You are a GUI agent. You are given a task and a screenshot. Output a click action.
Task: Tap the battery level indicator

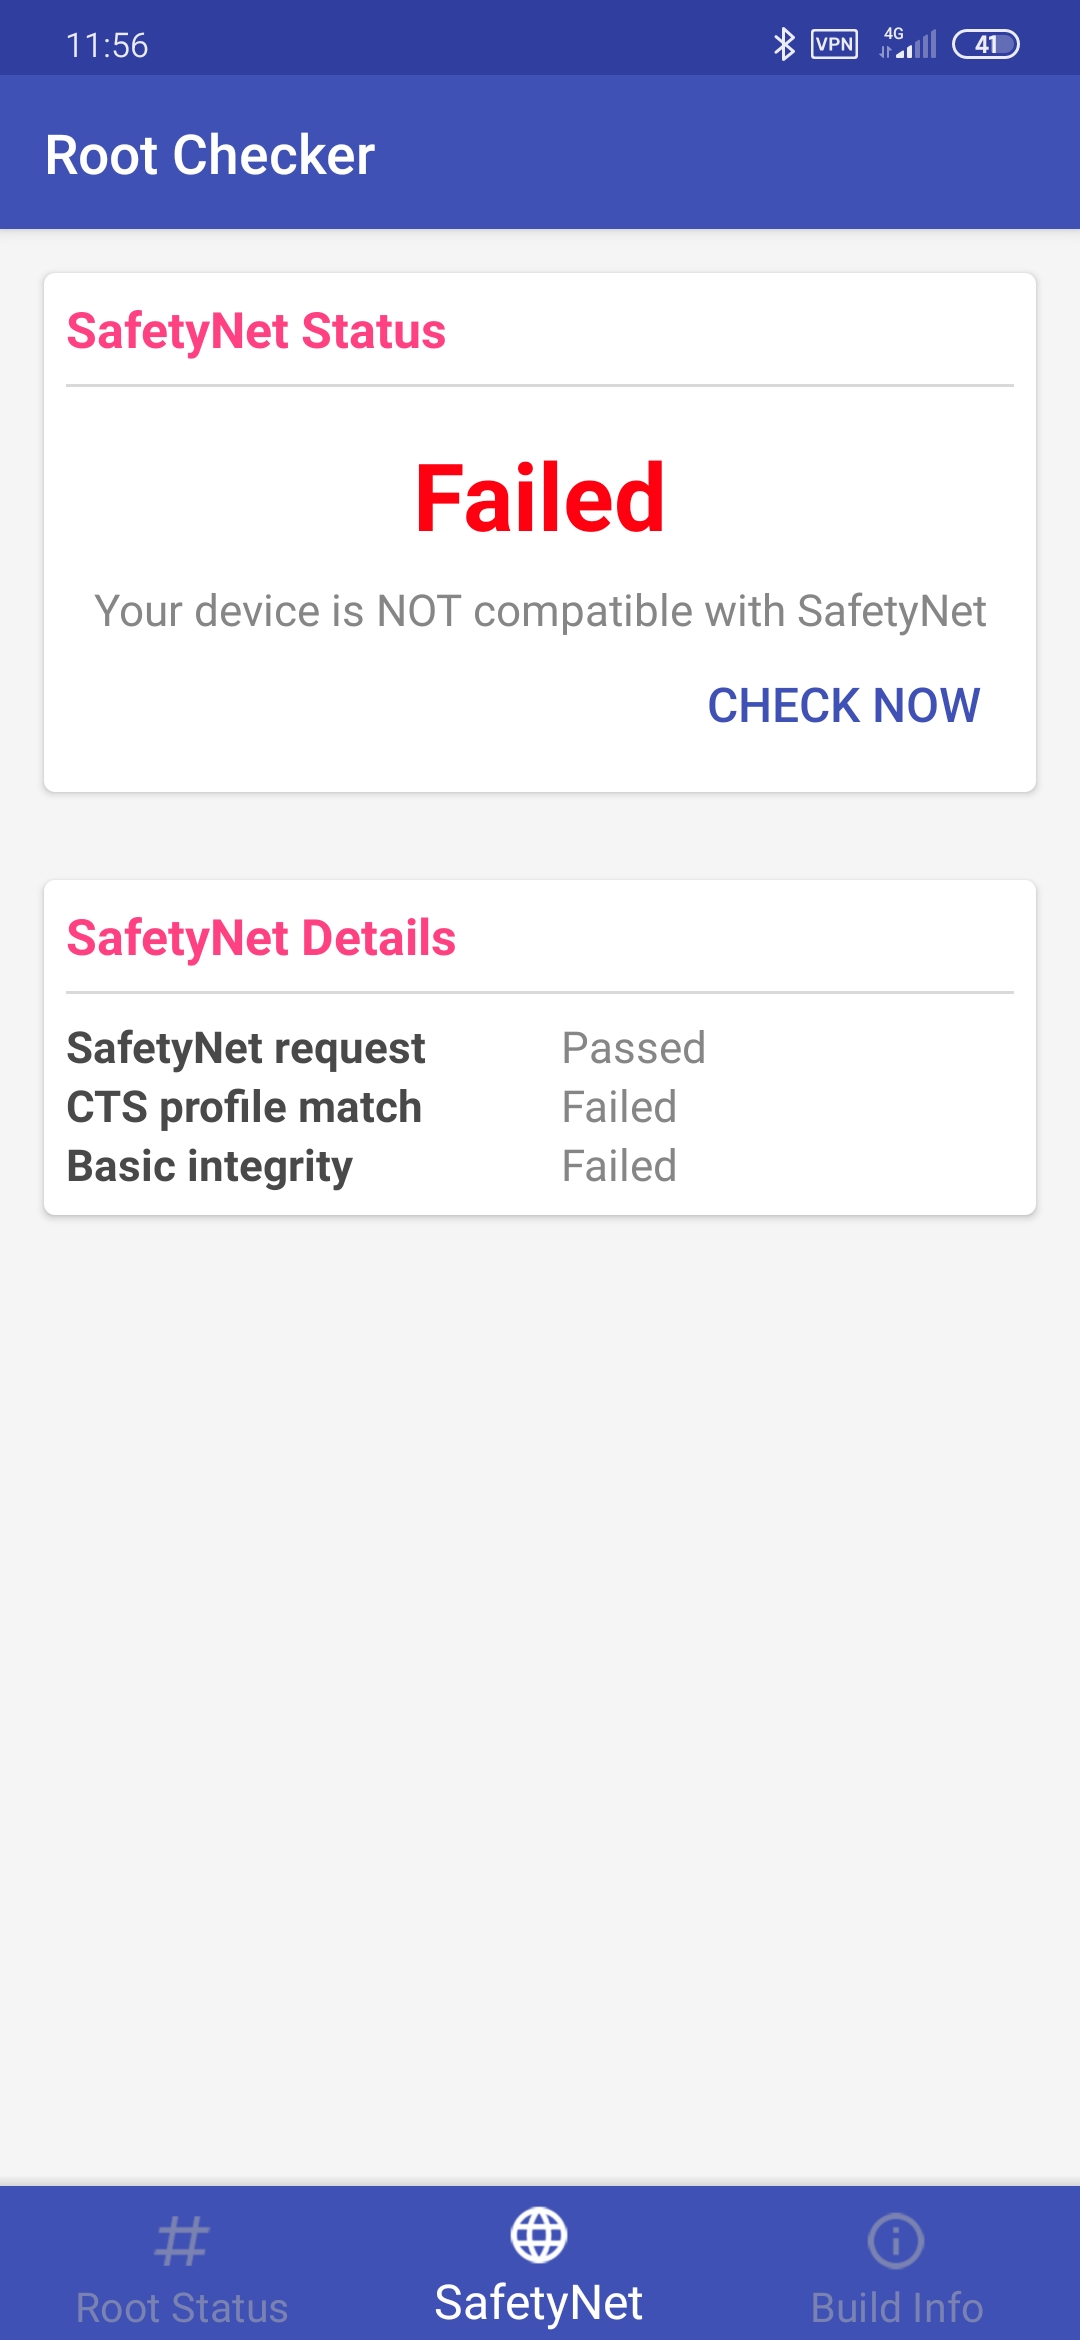tap(986, 44)
